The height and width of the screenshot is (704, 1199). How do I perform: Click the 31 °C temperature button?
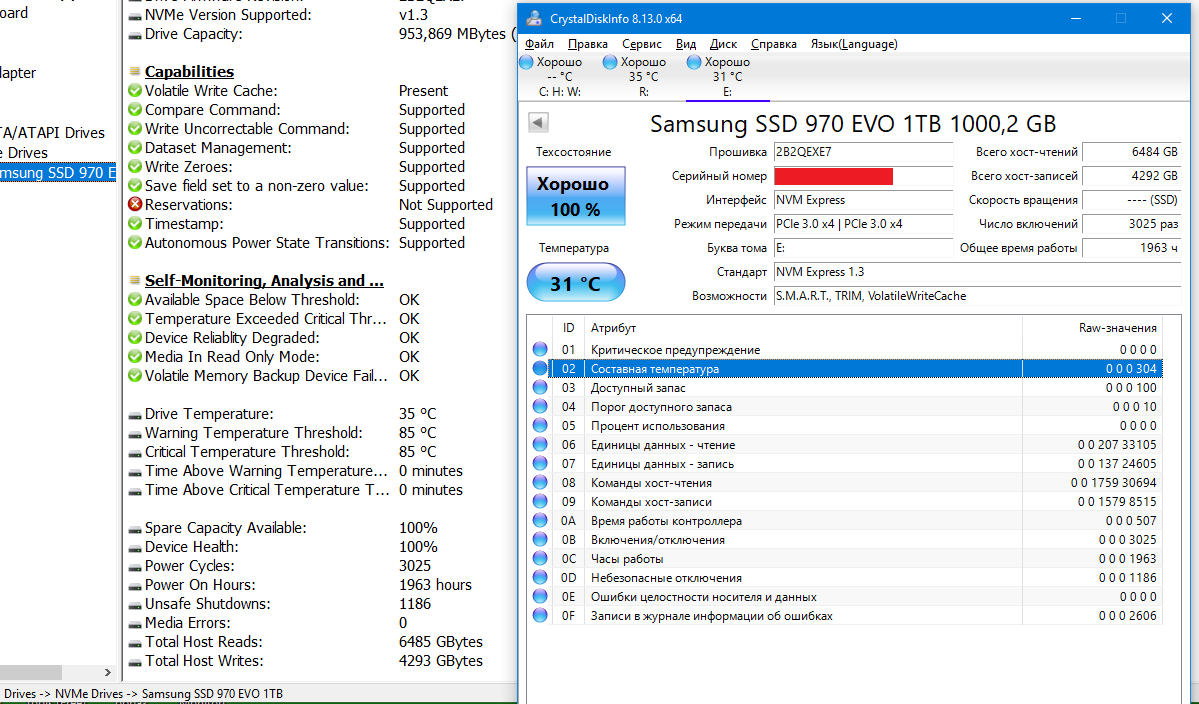(576, 283)
